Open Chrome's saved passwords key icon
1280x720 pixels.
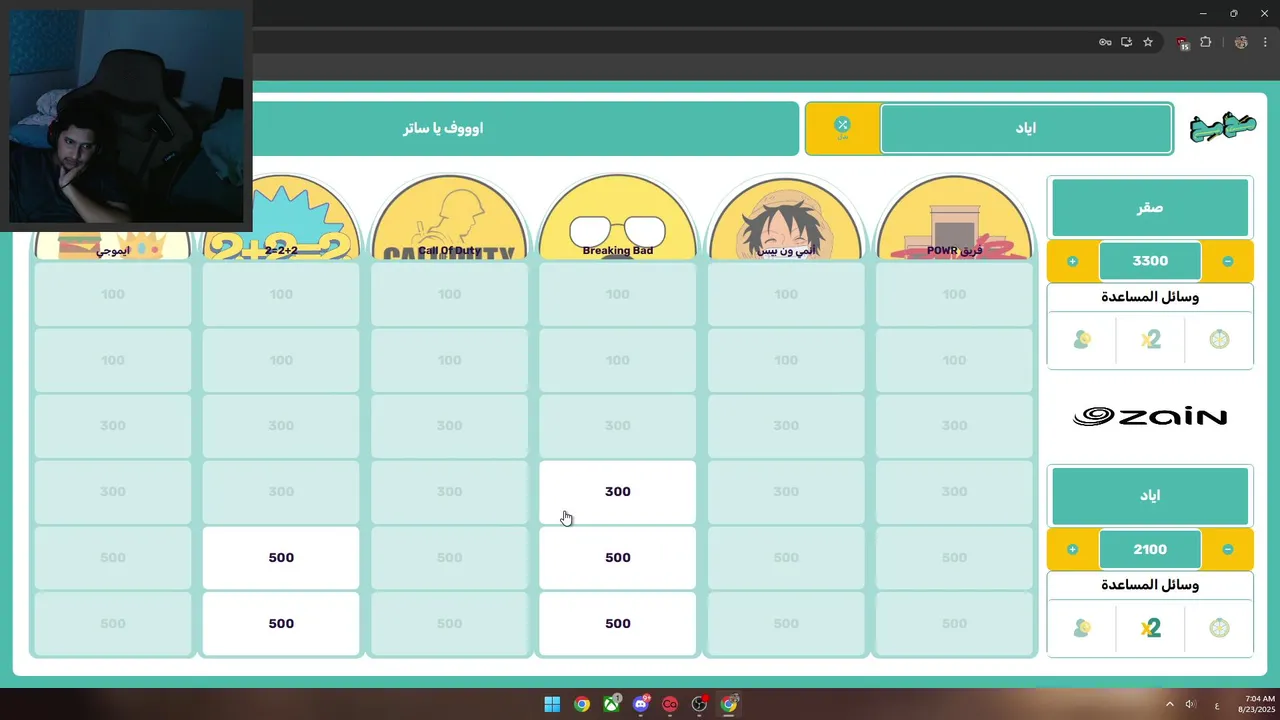click(1105, 42)
